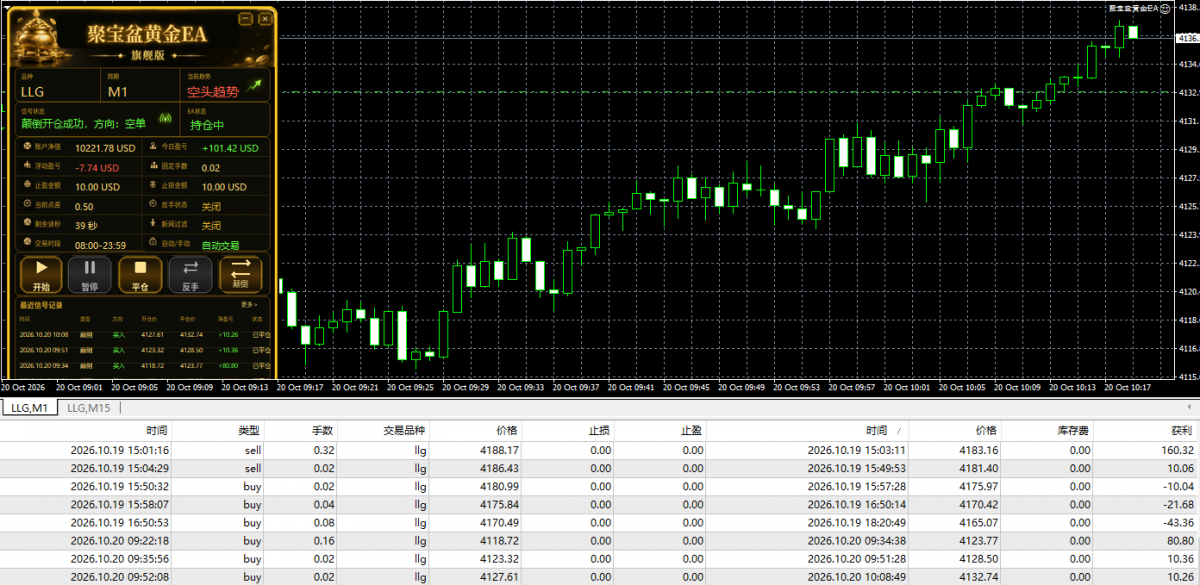Activate the 颠倒 invert button
The width and height of the screenshot is (1200, 585).
(x=241, y=274)
